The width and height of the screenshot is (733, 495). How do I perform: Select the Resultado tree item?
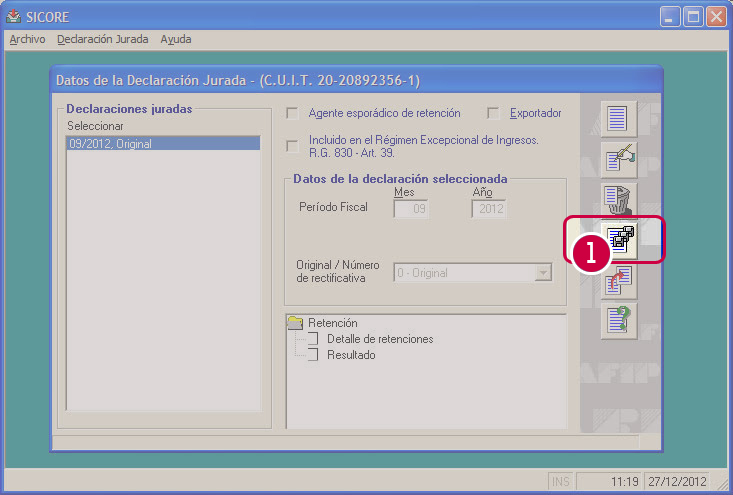[351, 355]
